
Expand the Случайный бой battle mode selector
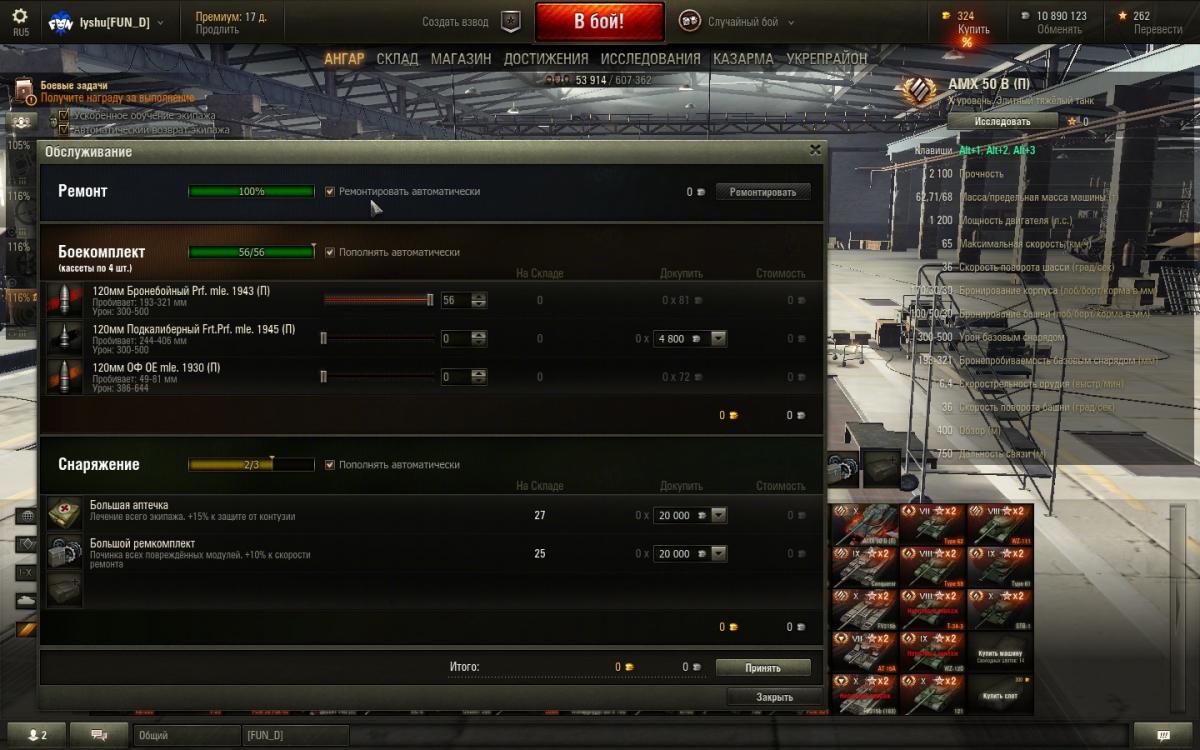(737, 21)
